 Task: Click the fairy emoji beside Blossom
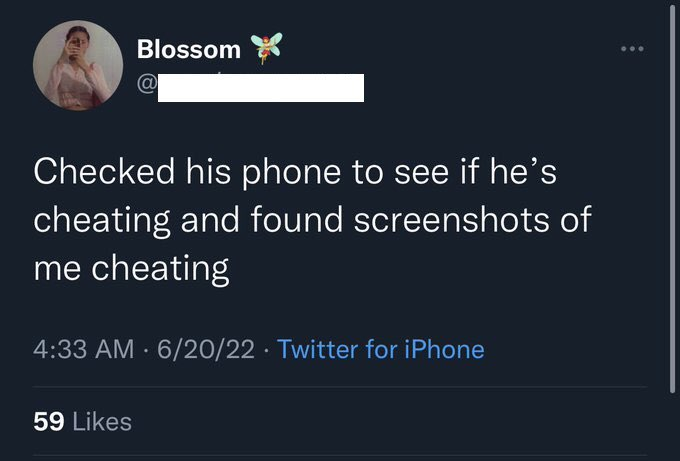click(x=266, y=46)
